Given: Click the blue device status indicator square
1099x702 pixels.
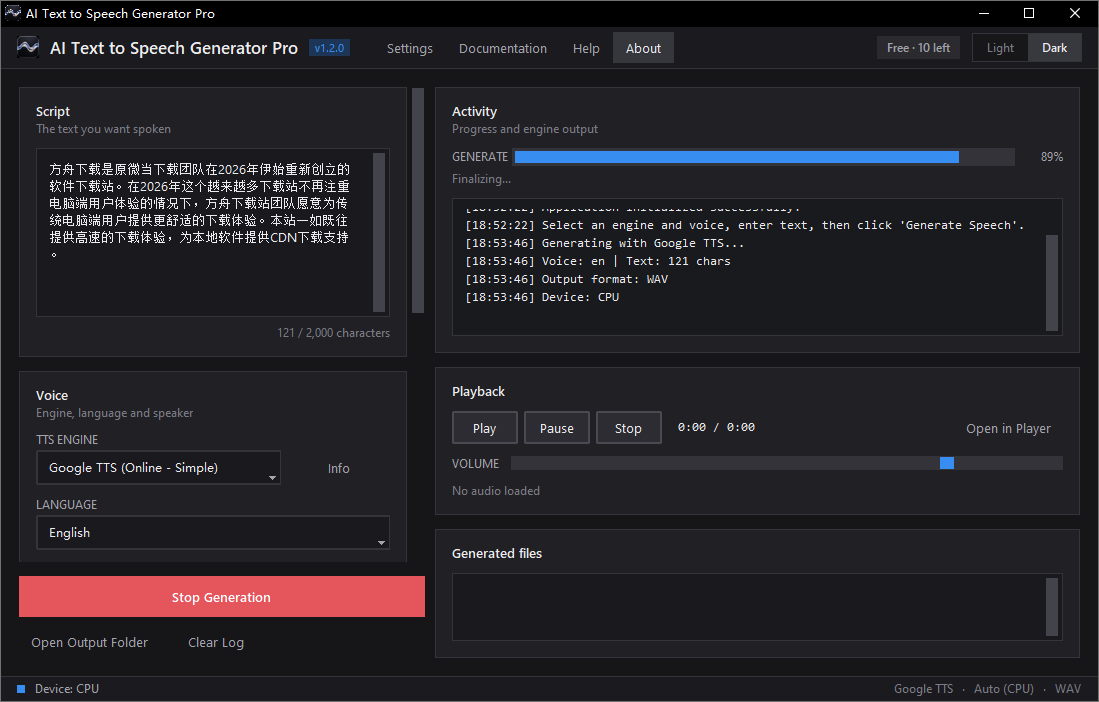Looking at the screenshot, I should click(21, 689).
